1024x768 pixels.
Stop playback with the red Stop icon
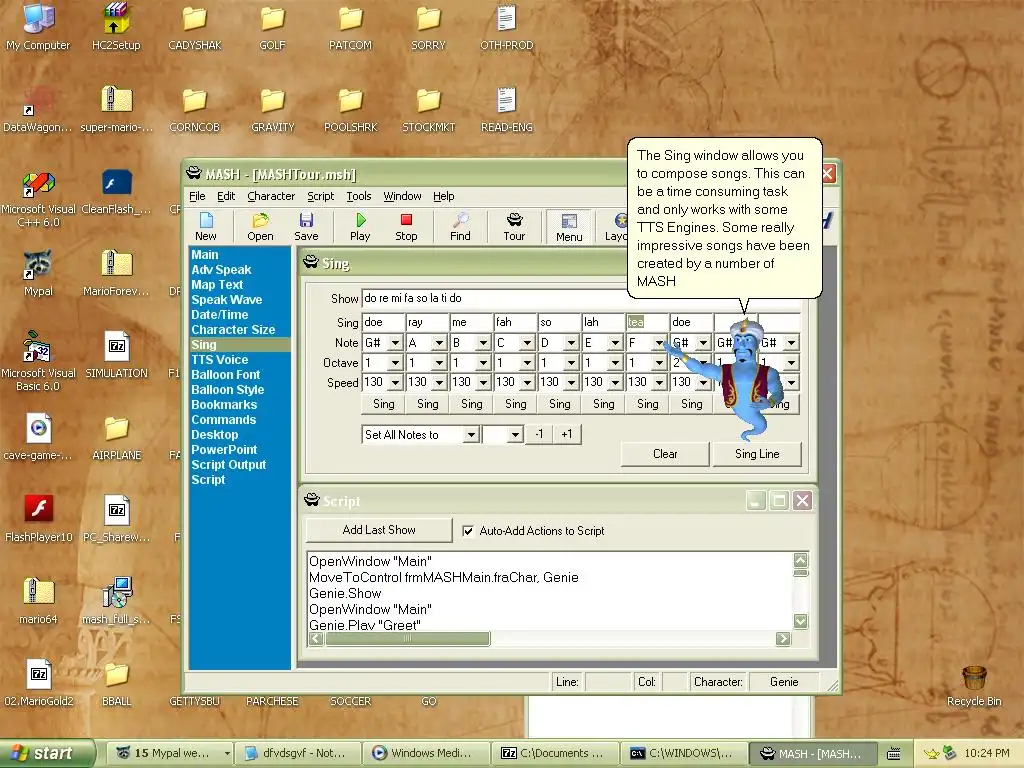[x=406, y=227]
